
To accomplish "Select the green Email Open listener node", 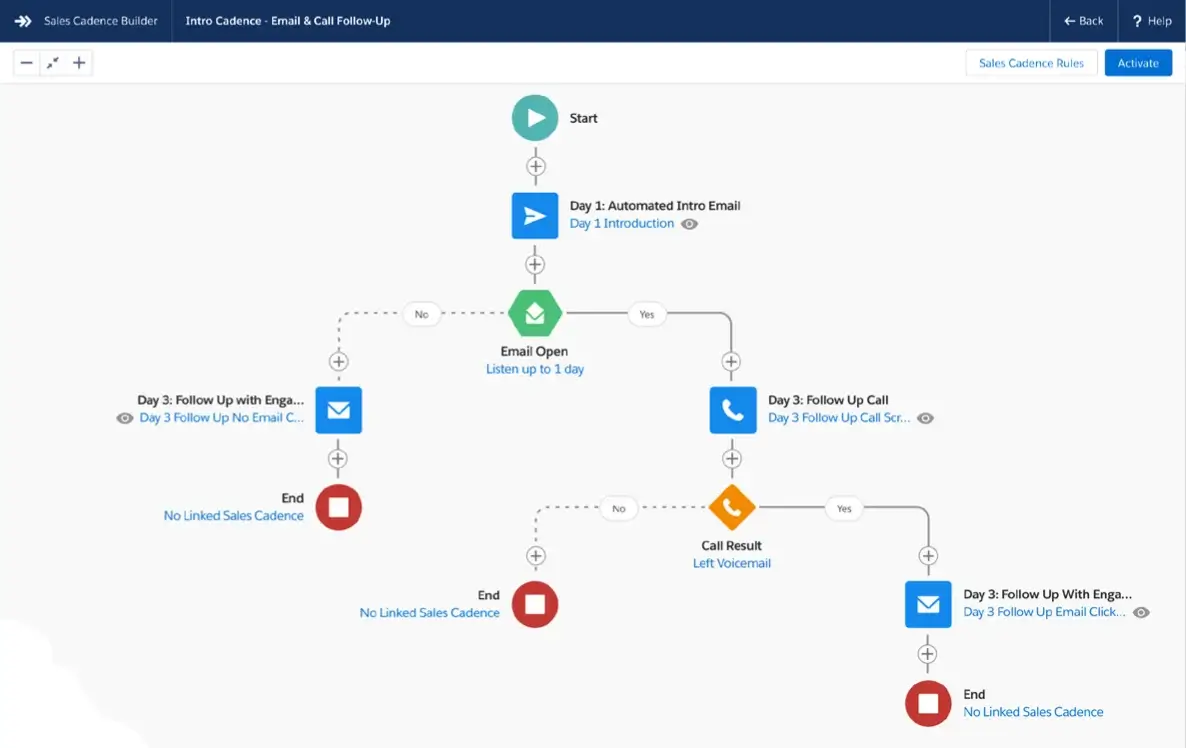I will (x=535, y=313).
